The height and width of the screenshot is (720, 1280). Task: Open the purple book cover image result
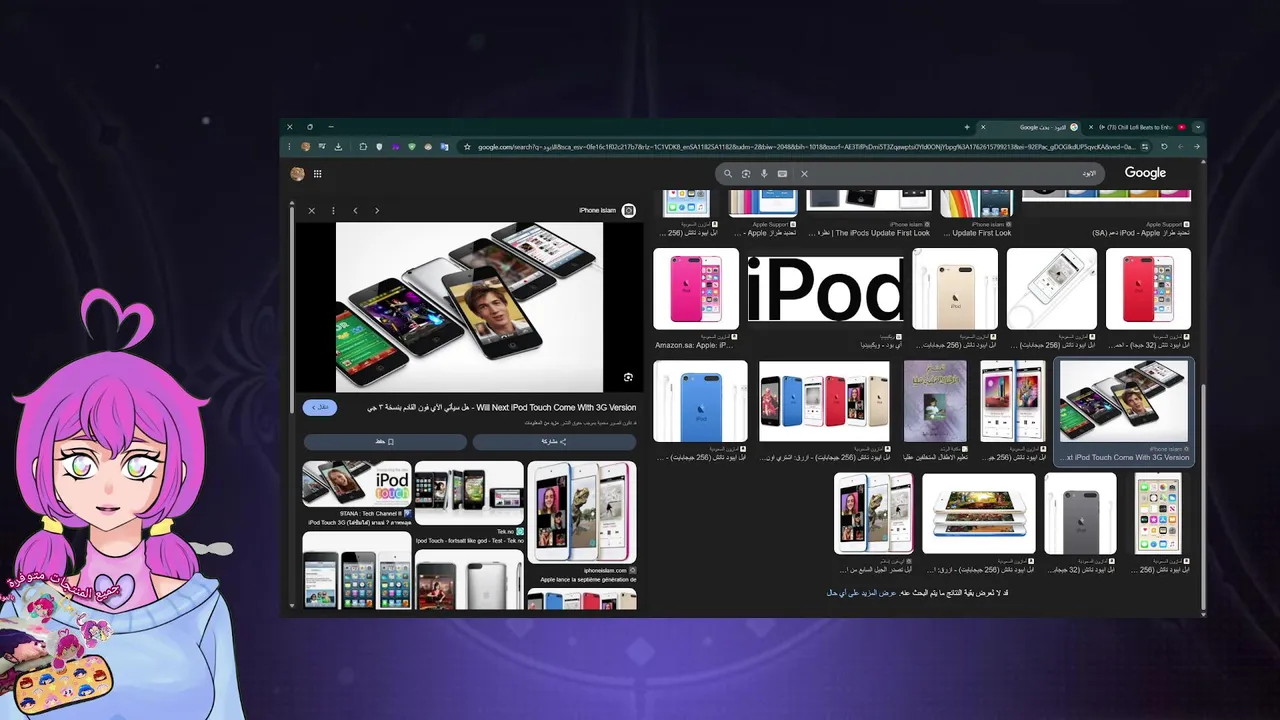(x=935, y=401)
